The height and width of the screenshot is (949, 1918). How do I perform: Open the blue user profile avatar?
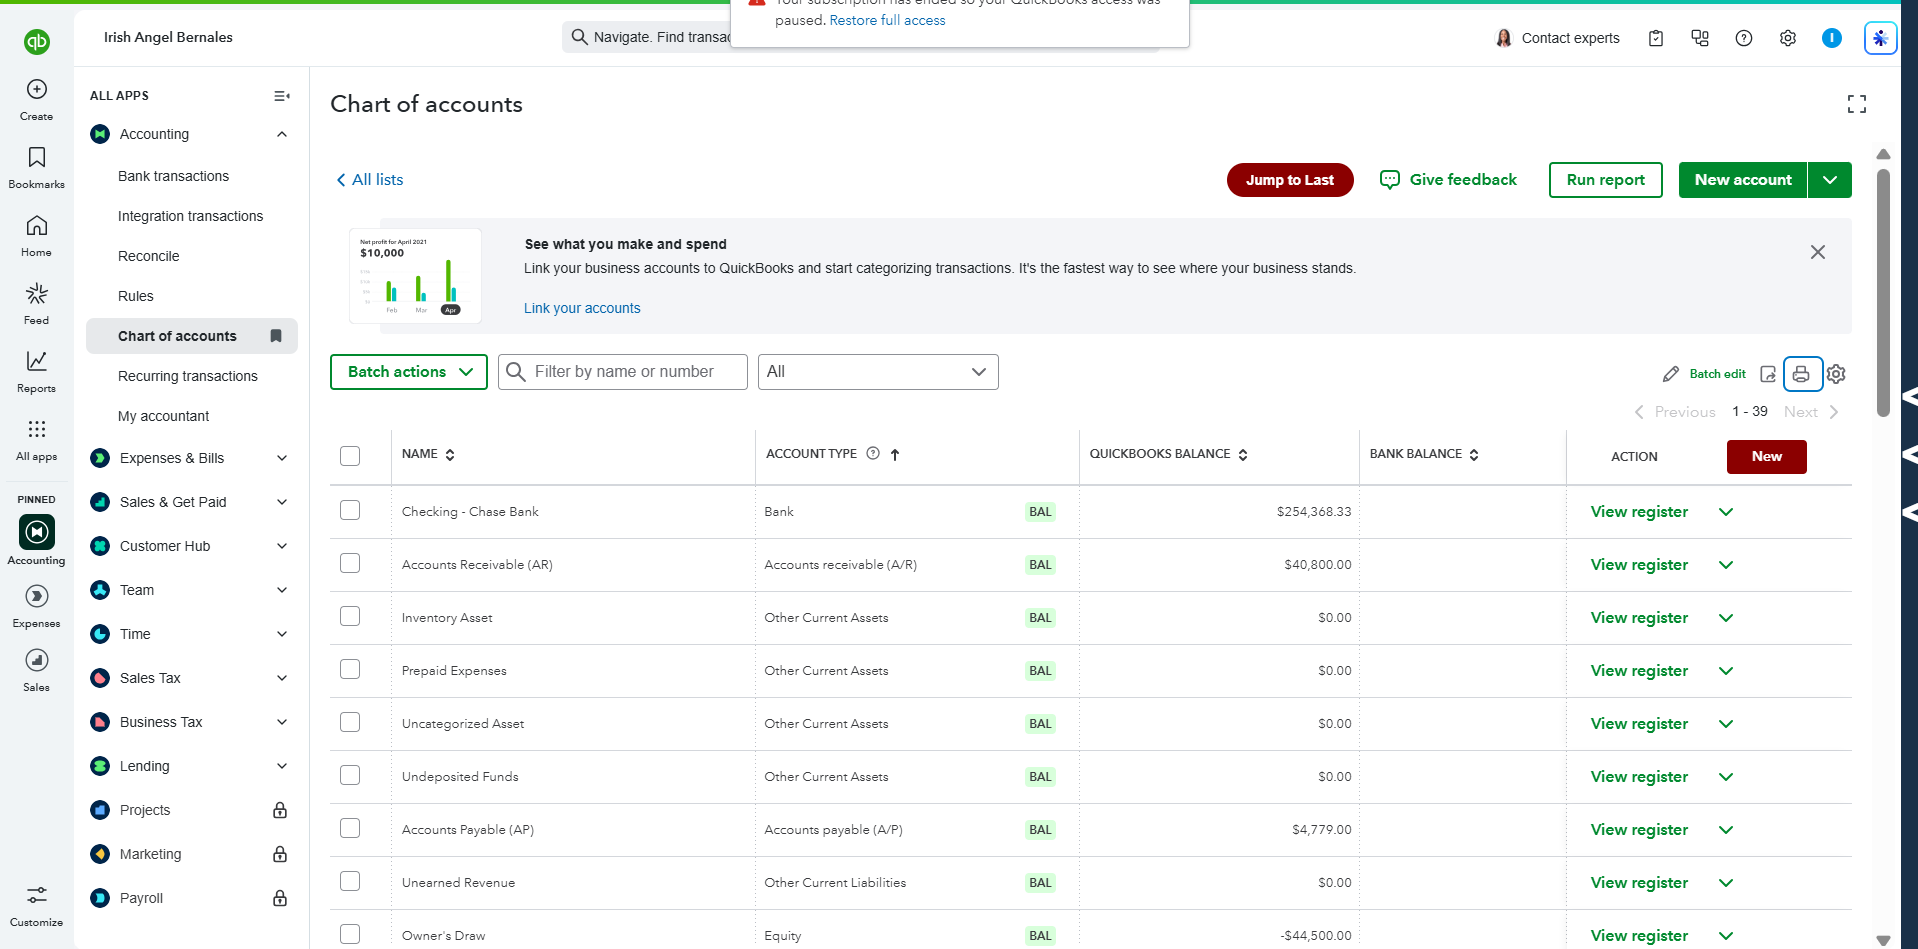click(x=1832, y=38)
